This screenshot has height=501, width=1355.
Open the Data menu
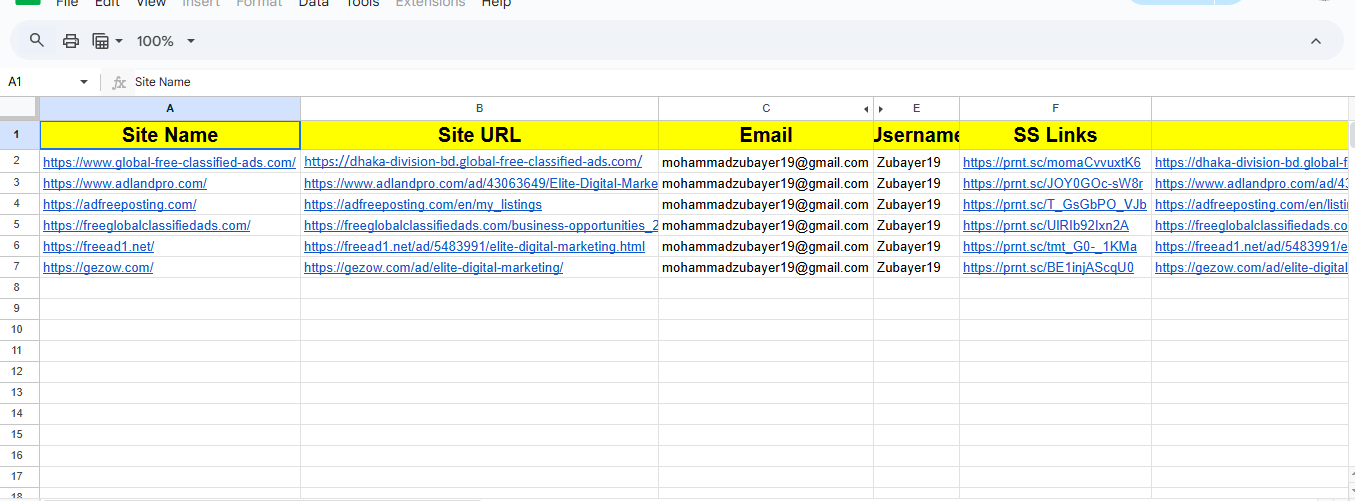click(313, 4)
